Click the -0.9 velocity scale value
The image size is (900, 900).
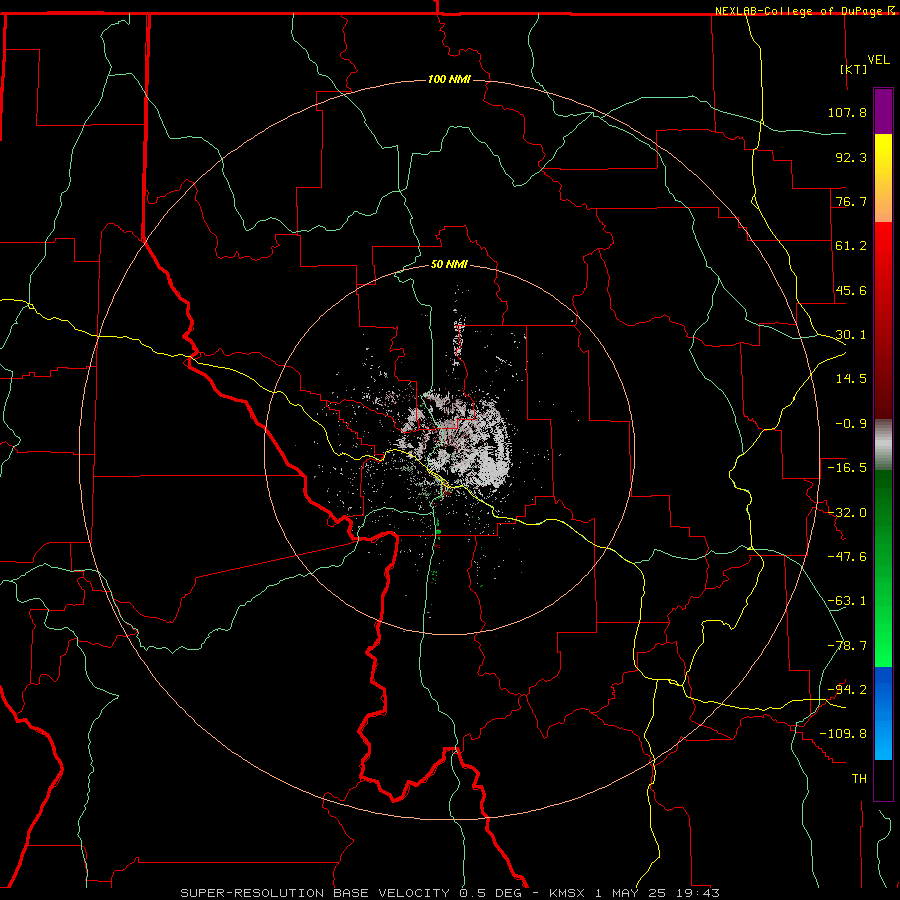[851, 424]
